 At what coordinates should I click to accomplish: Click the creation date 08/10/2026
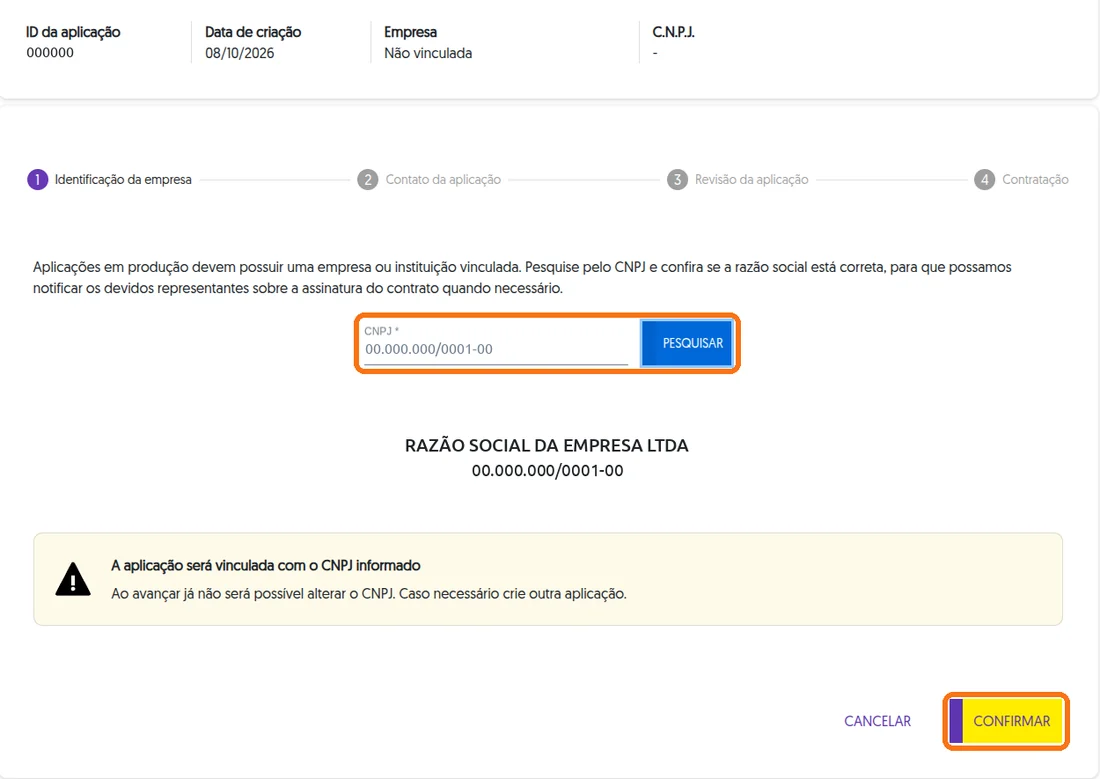click(239, 53)
